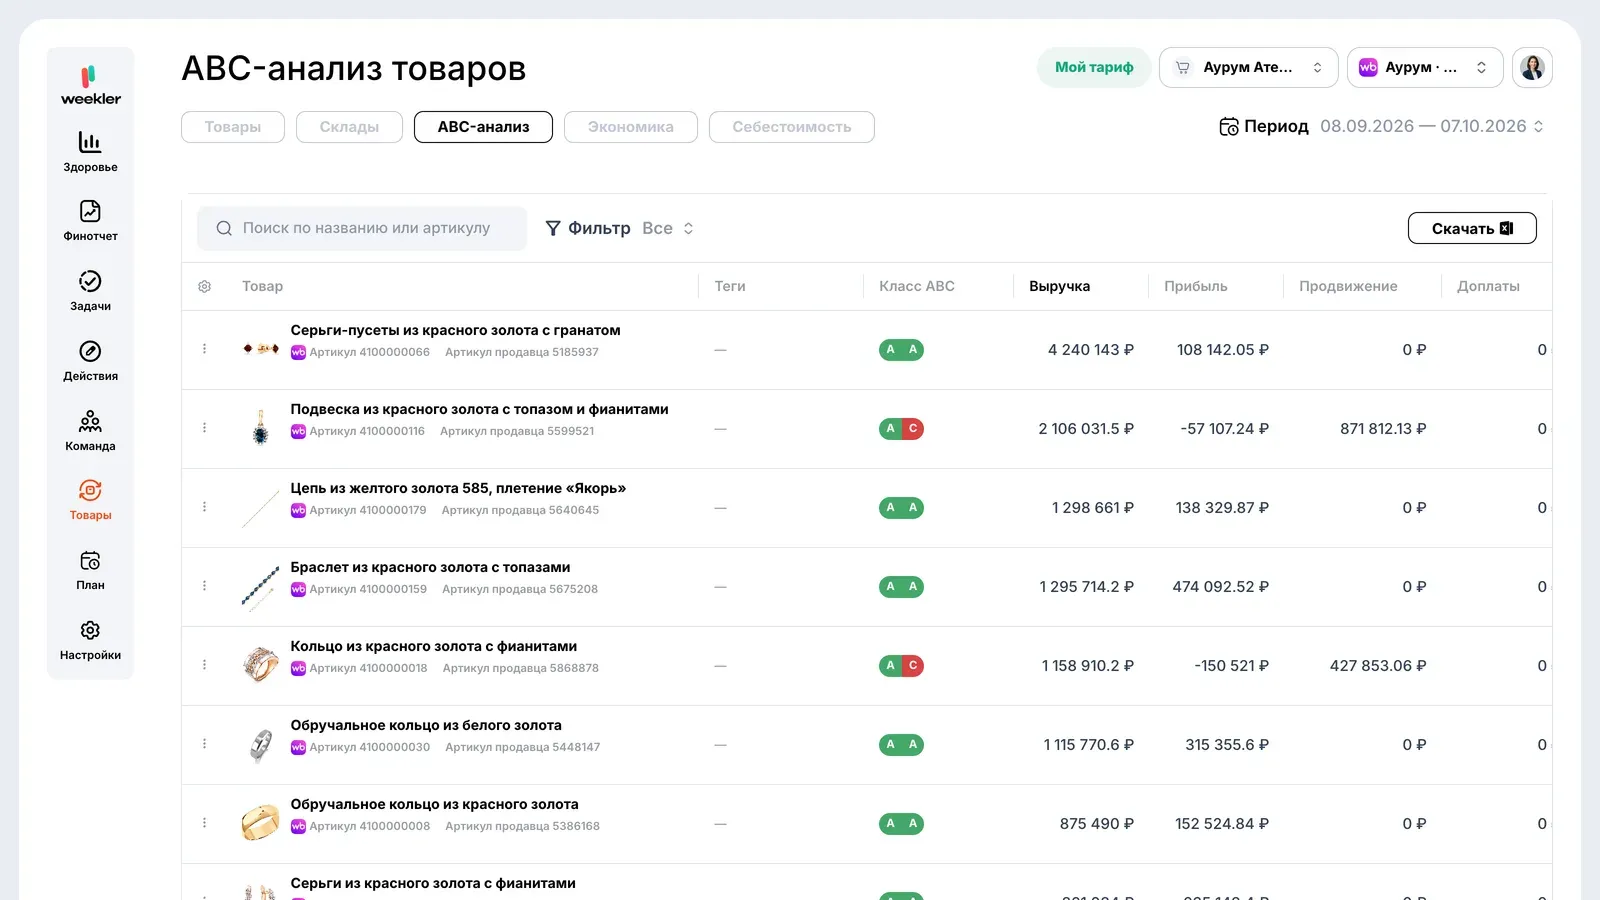Click Артикул 4100000030 text
The width and height of the screenshot is (1600, 900).
[369, 747]
